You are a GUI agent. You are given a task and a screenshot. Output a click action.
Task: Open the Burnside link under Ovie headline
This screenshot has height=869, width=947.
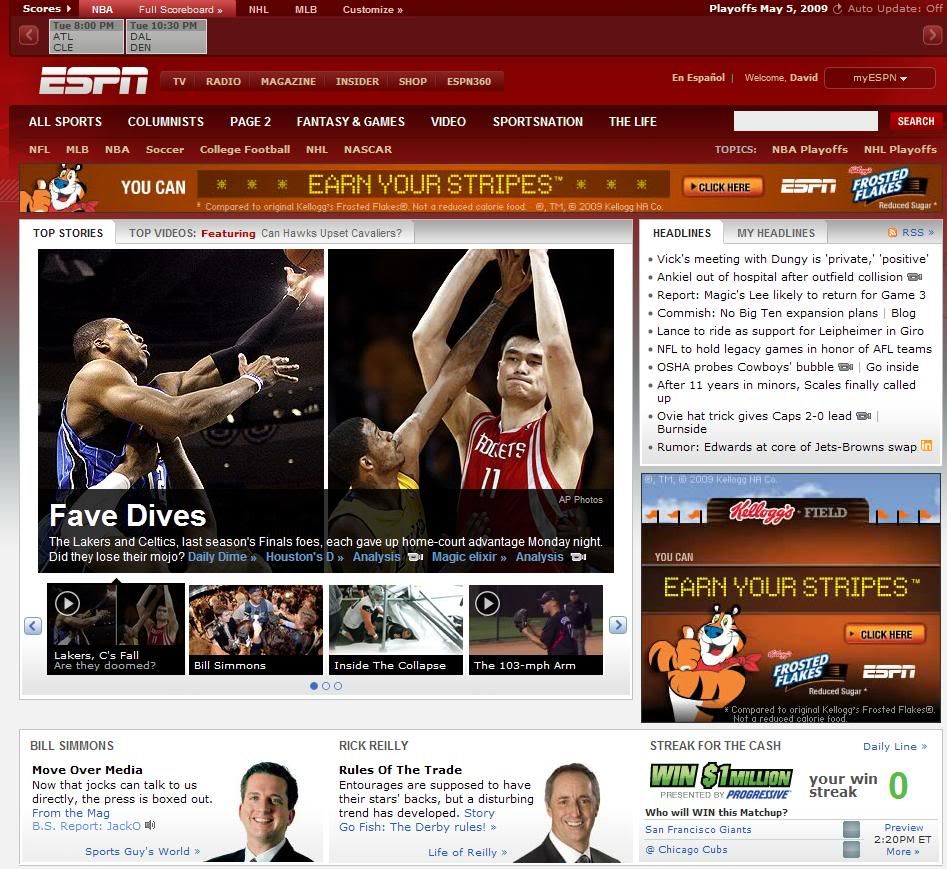click(x=682, y=429)
